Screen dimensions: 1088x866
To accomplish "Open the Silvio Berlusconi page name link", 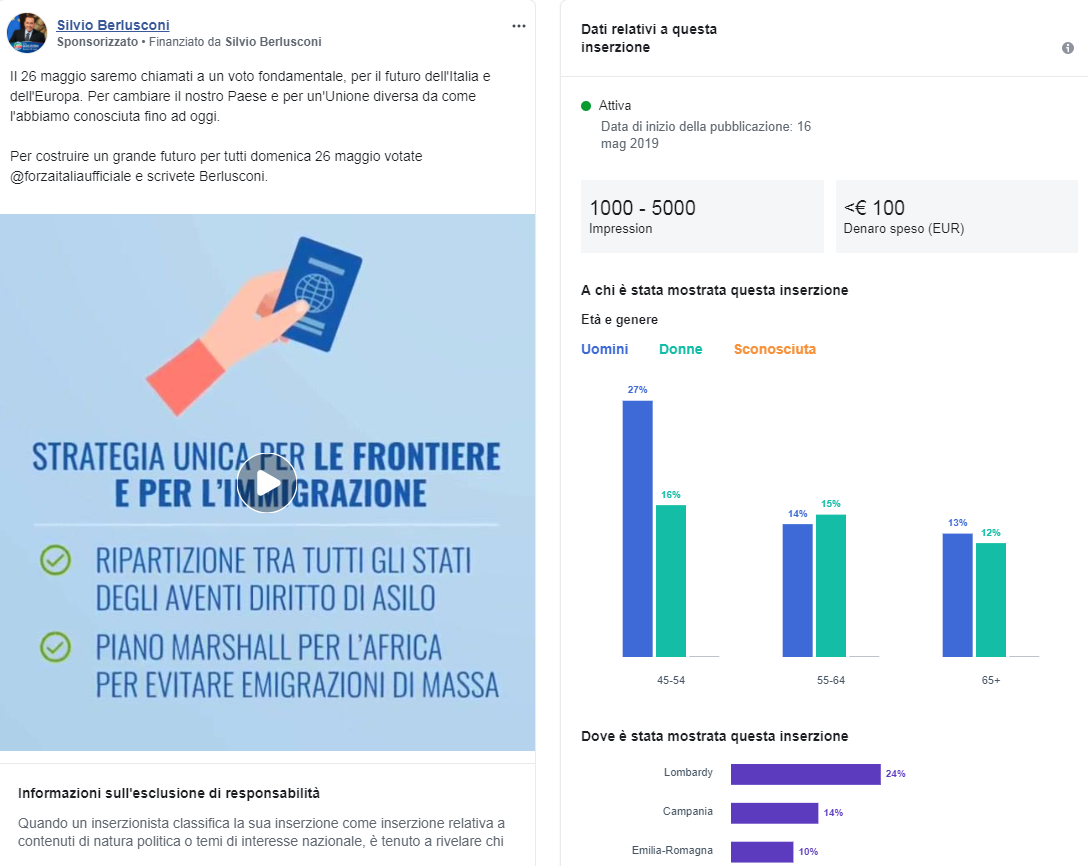I will click(113, 25).
